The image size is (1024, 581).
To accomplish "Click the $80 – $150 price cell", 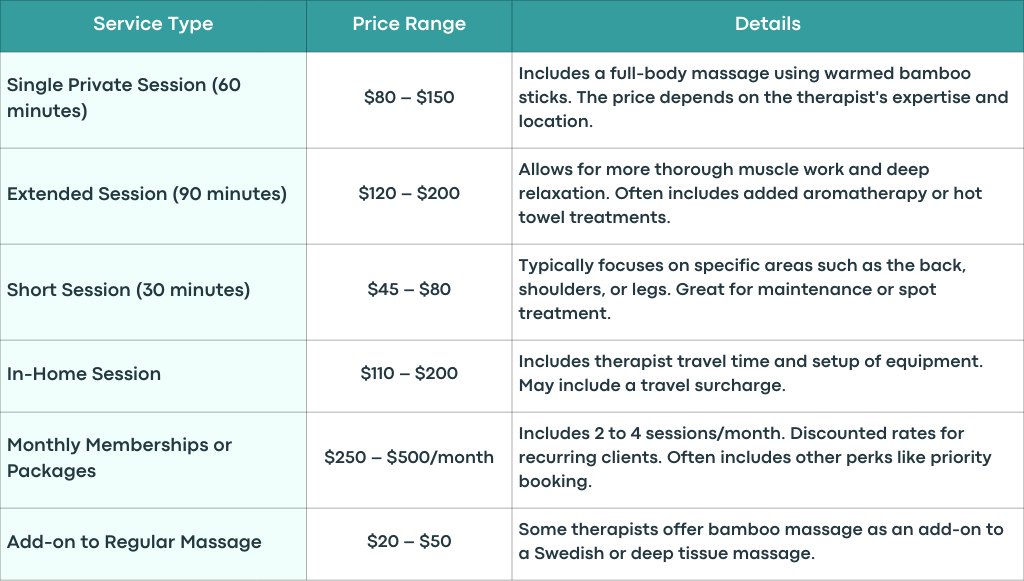I will tap(409, 100).
